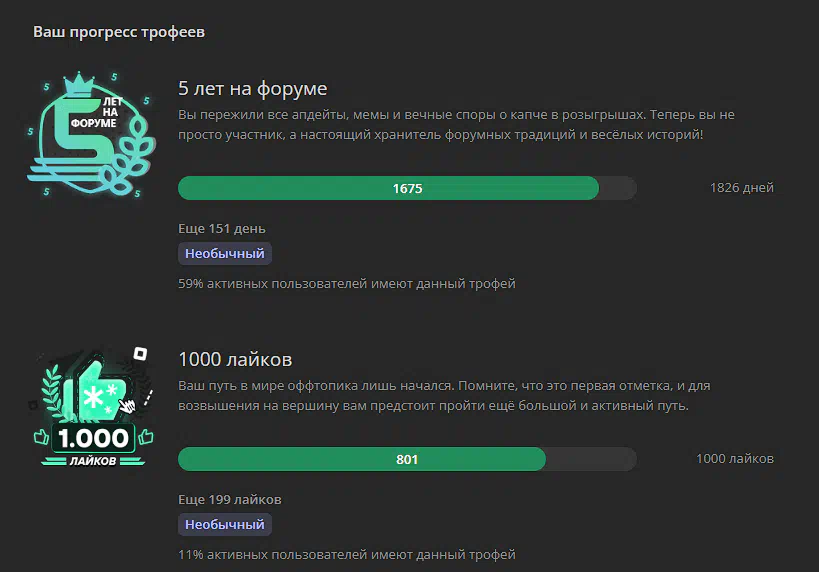
Task: Click the 59% активных пользователей statistic line
Action: coord(347,284)
